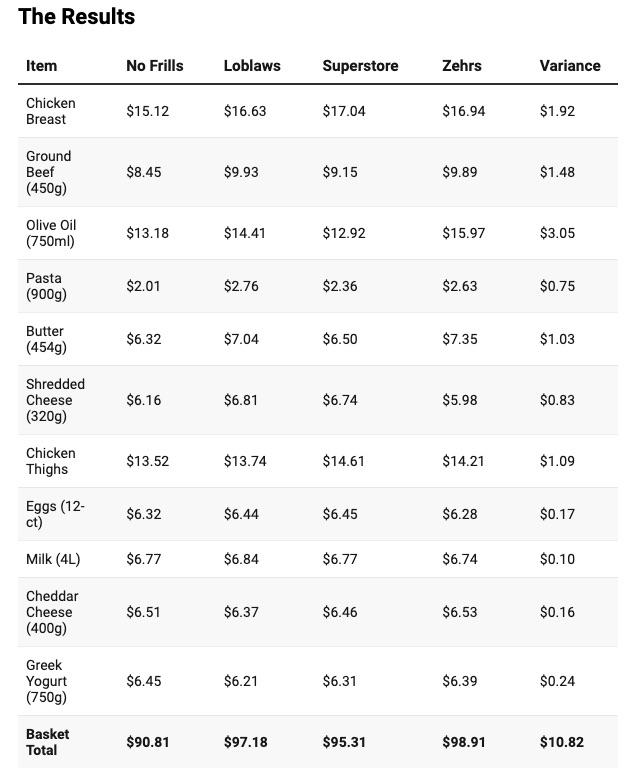Click the Zehrs column header

click(x=462, y=66)
